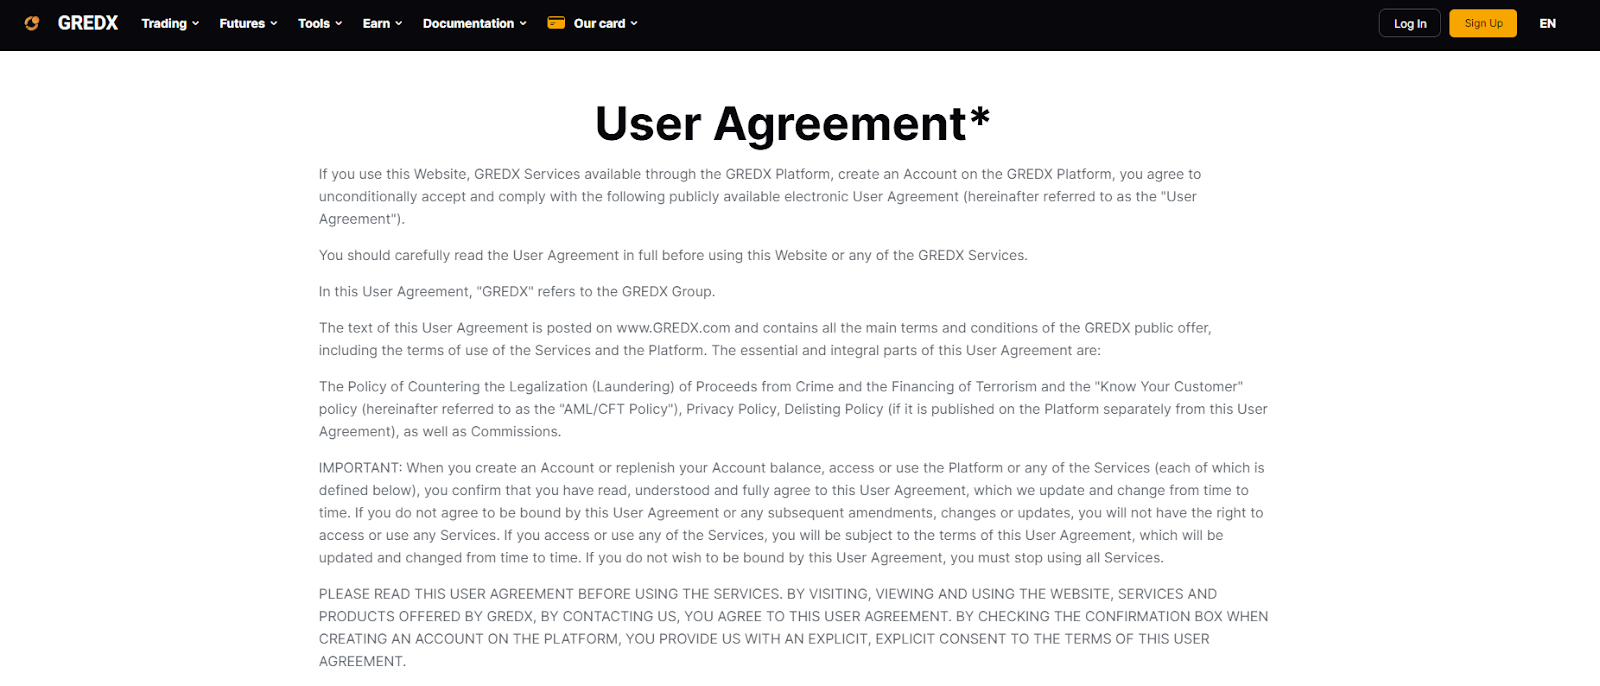The width and height of the screenshot is (1600, 686).
Task: Click the yellow card icon
Action: click(x=556, y=22)
